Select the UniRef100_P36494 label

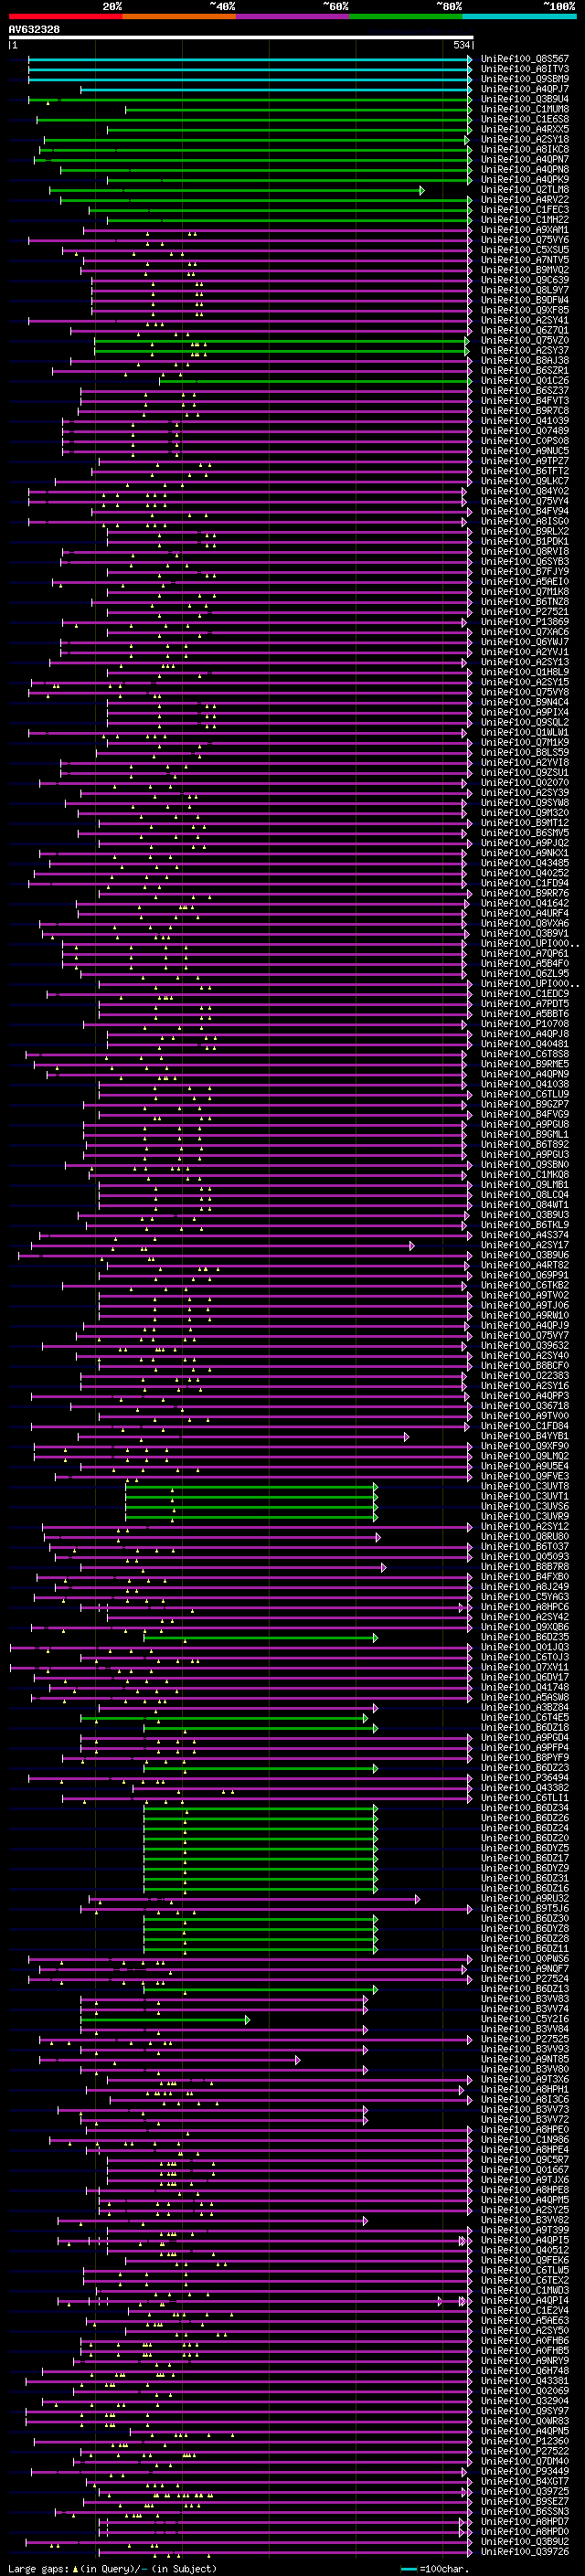tap(525, 1779)
